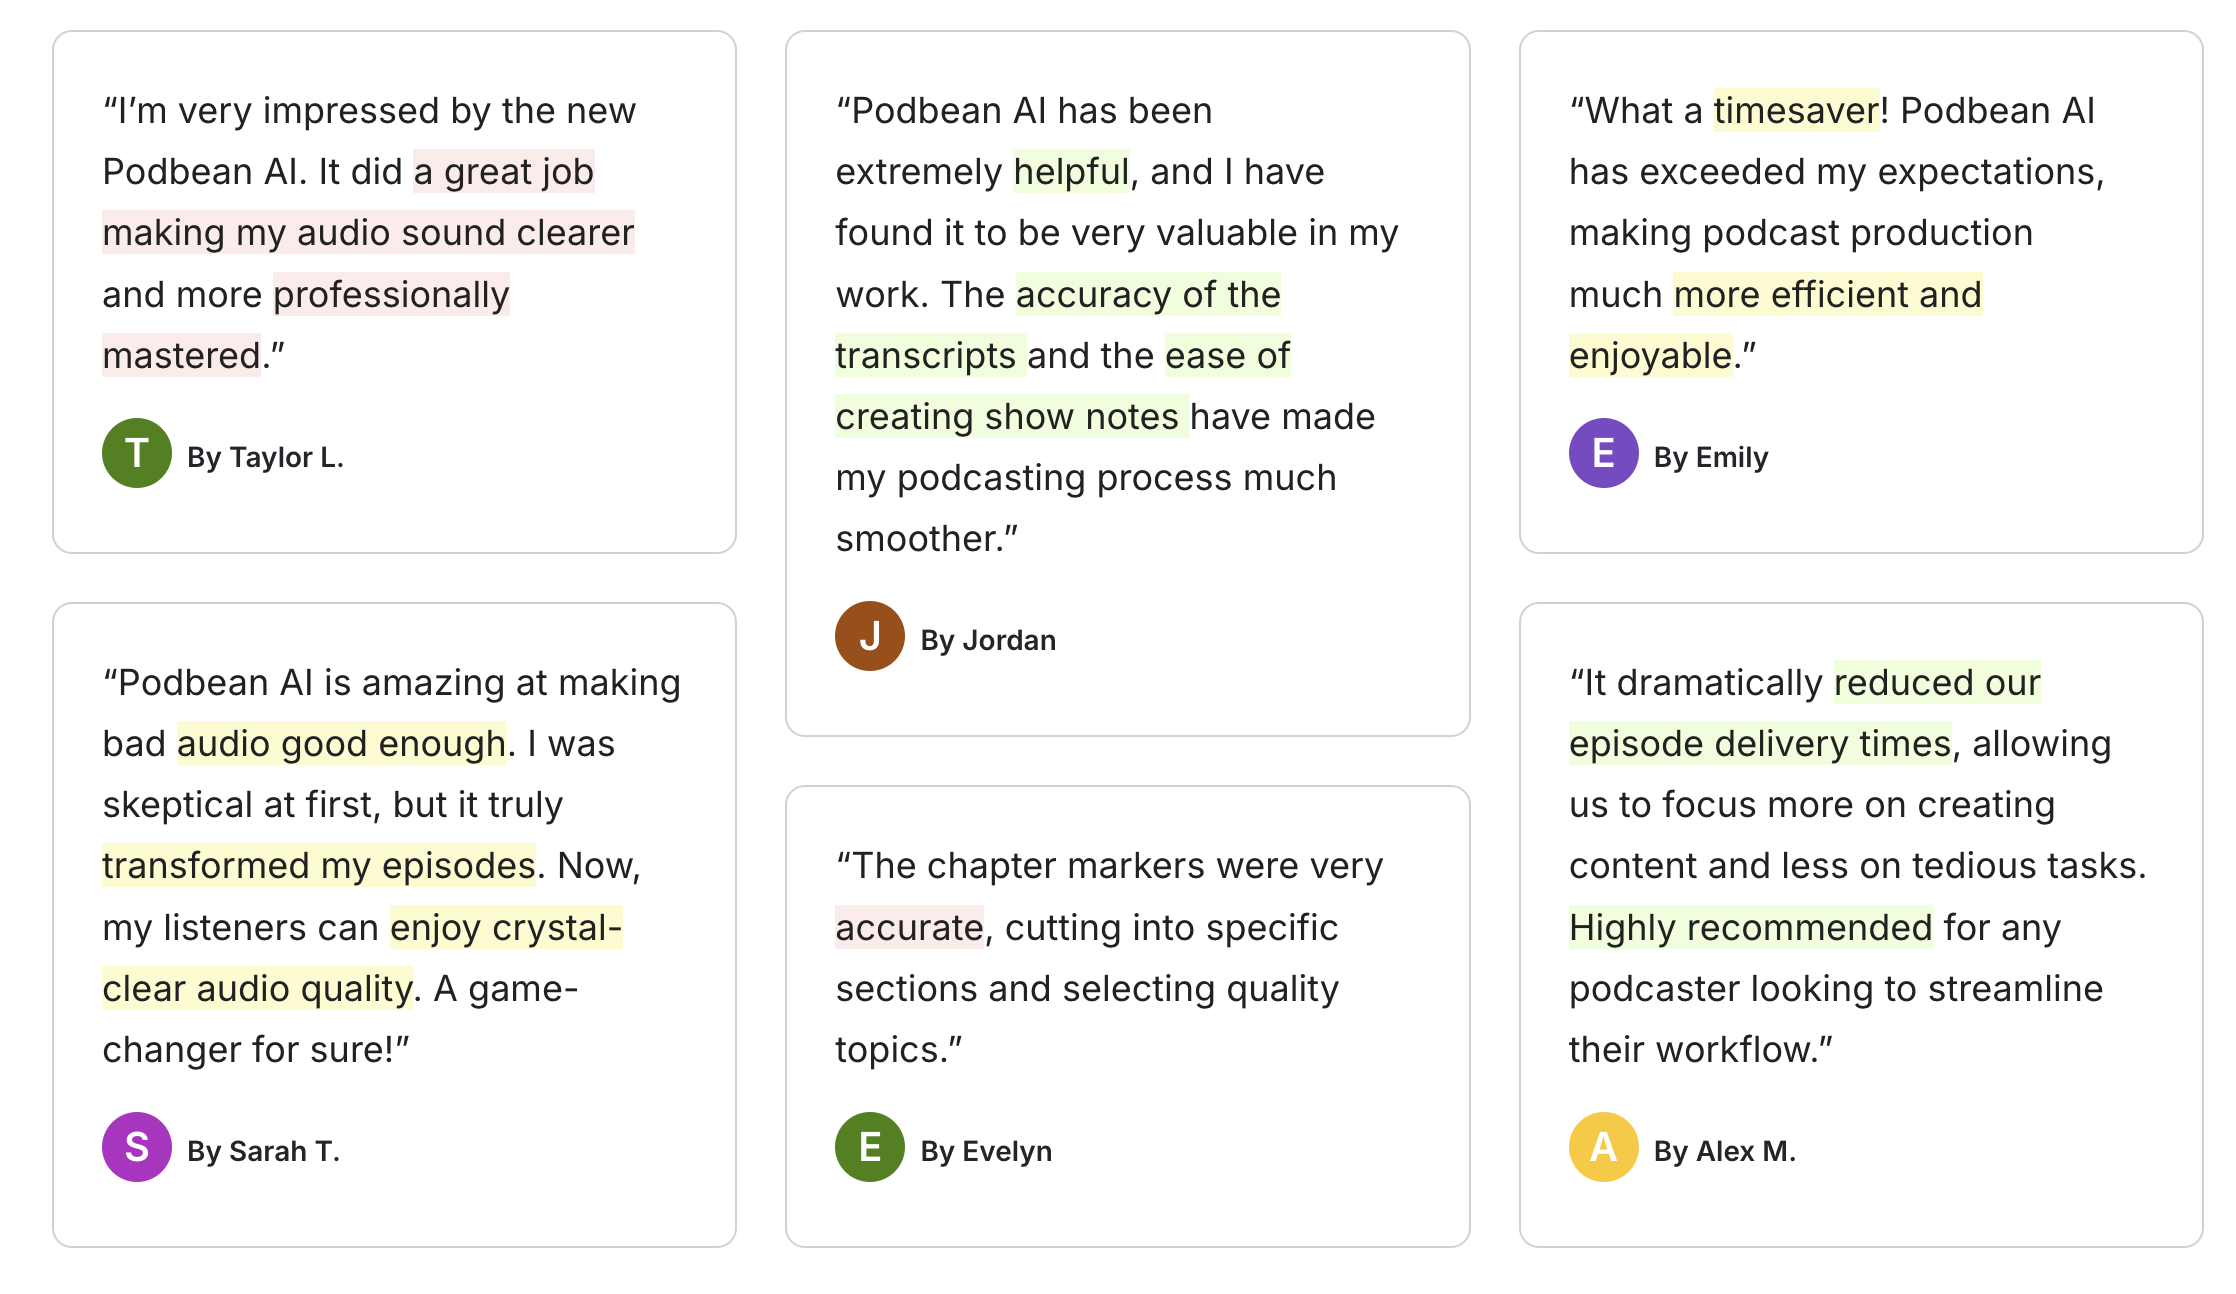The image size is (2236, 1294).
Task: Click Sarah T.'s magenta S avatar
Action: 137,1147
